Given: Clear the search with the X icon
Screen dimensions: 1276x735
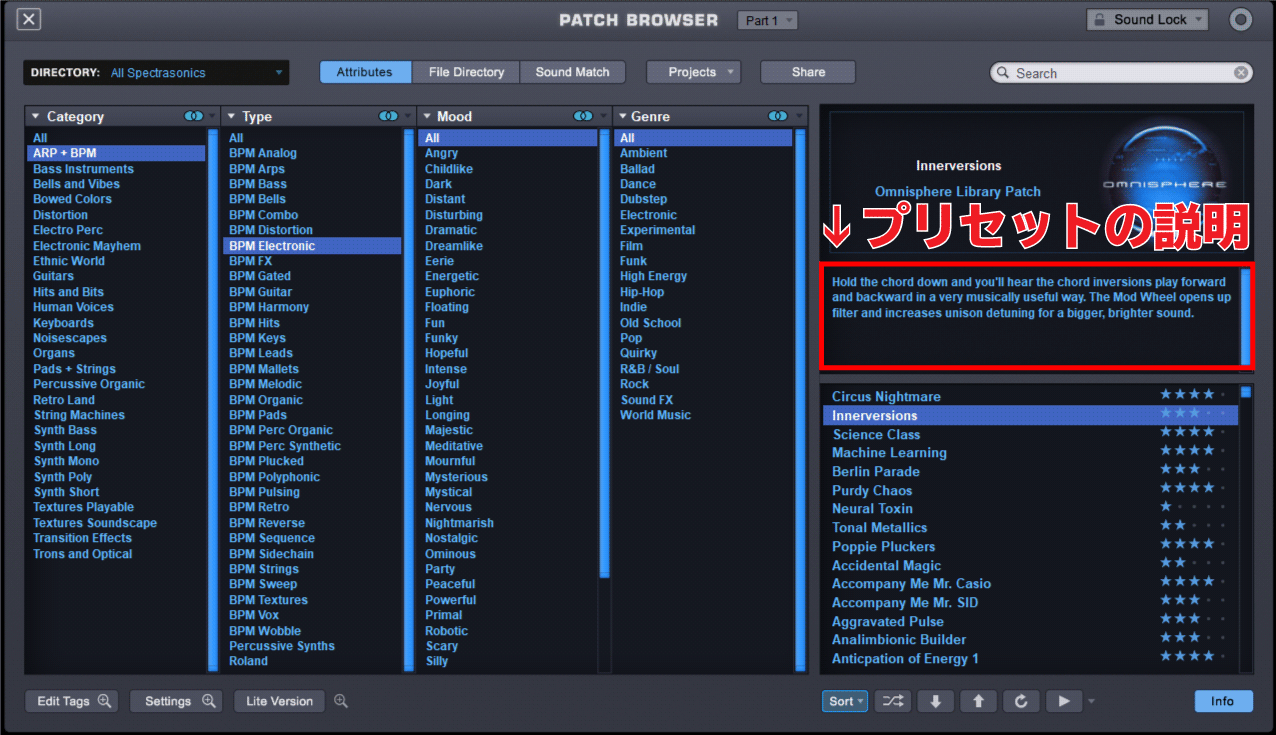Looking at the screenshot, I should point(1240,73).
